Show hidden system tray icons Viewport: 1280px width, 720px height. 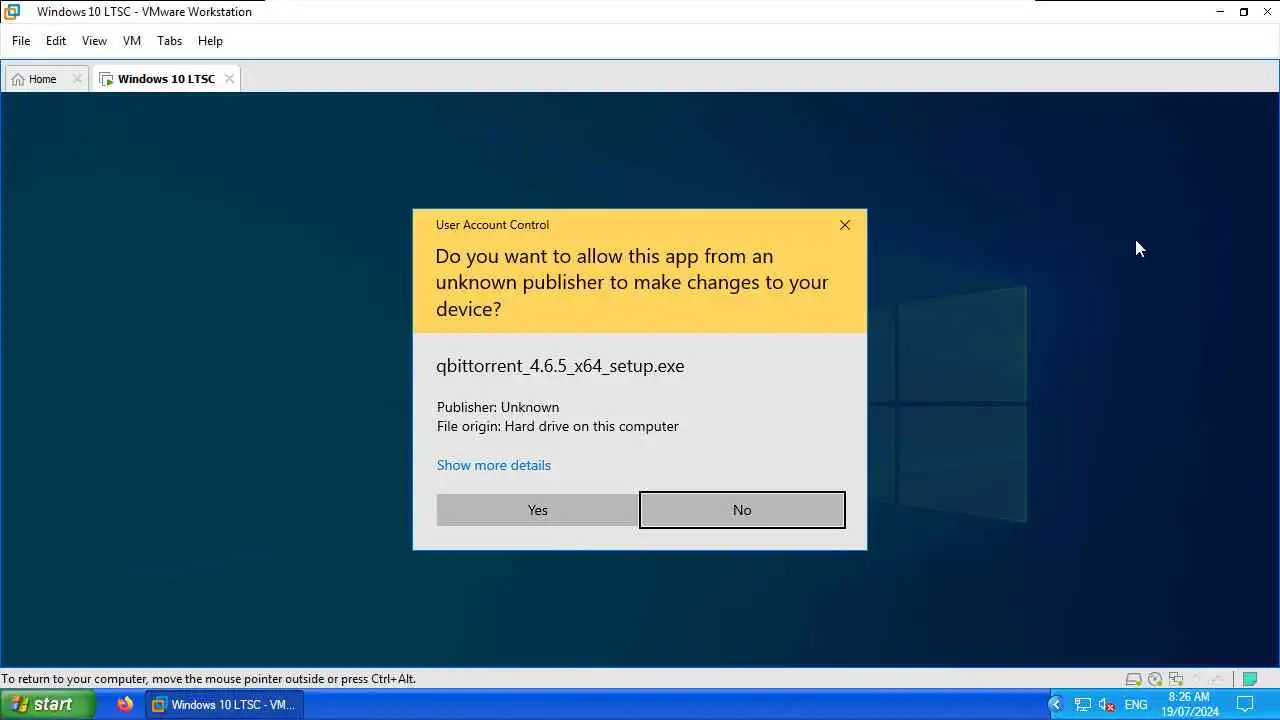(1054, 704)
